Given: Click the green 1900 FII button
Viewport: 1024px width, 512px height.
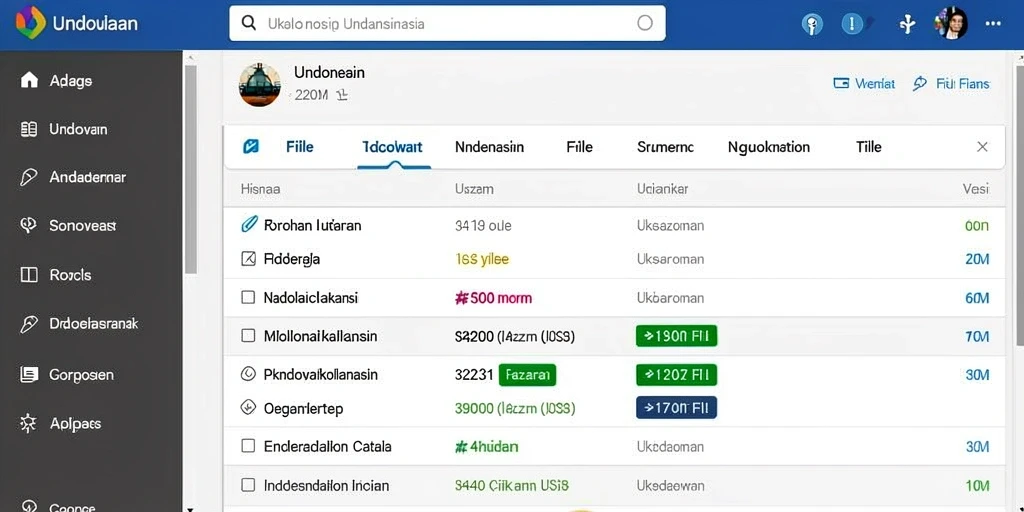Looking at the screenshot, I should coord(676,336).
